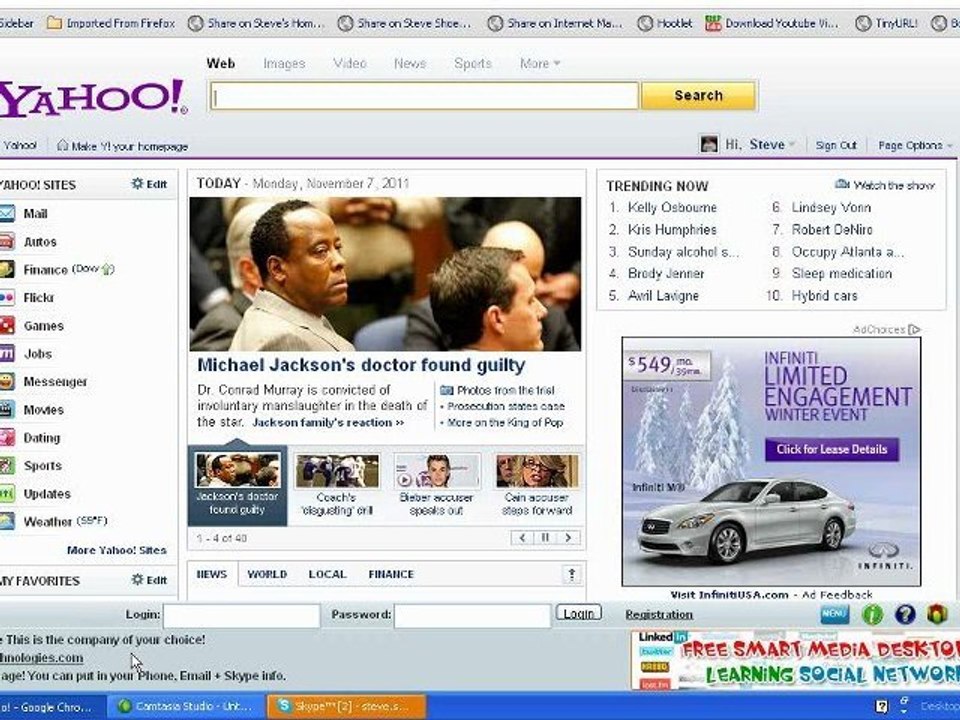
Task: Click the yellow Search button
Action: coord(699,96)
